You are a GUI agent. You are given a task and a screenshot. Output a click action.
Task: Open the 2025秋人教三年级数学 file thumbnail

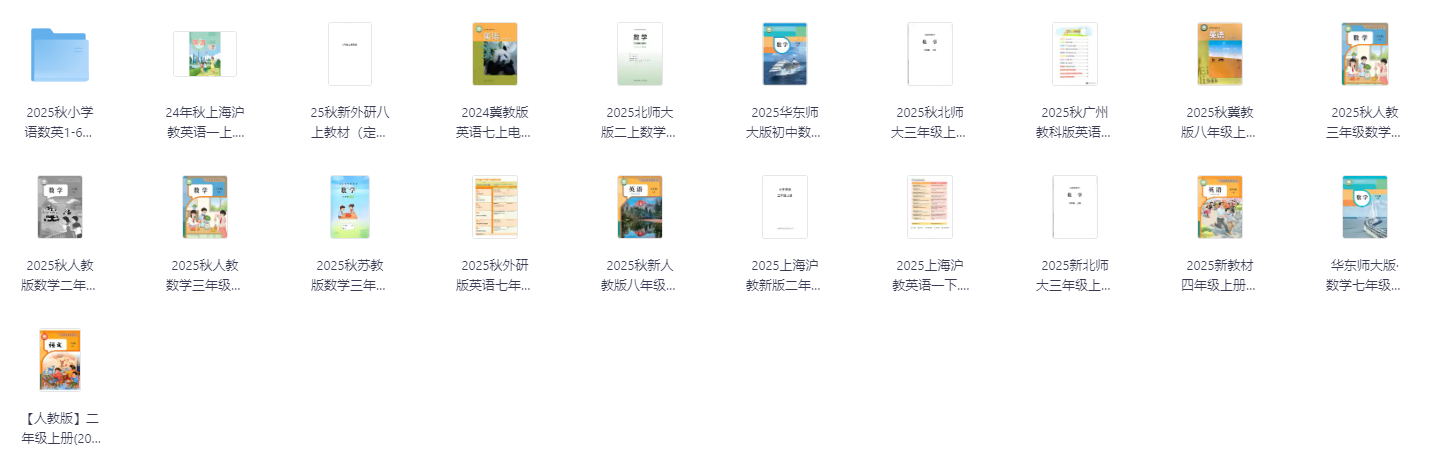1365,54
